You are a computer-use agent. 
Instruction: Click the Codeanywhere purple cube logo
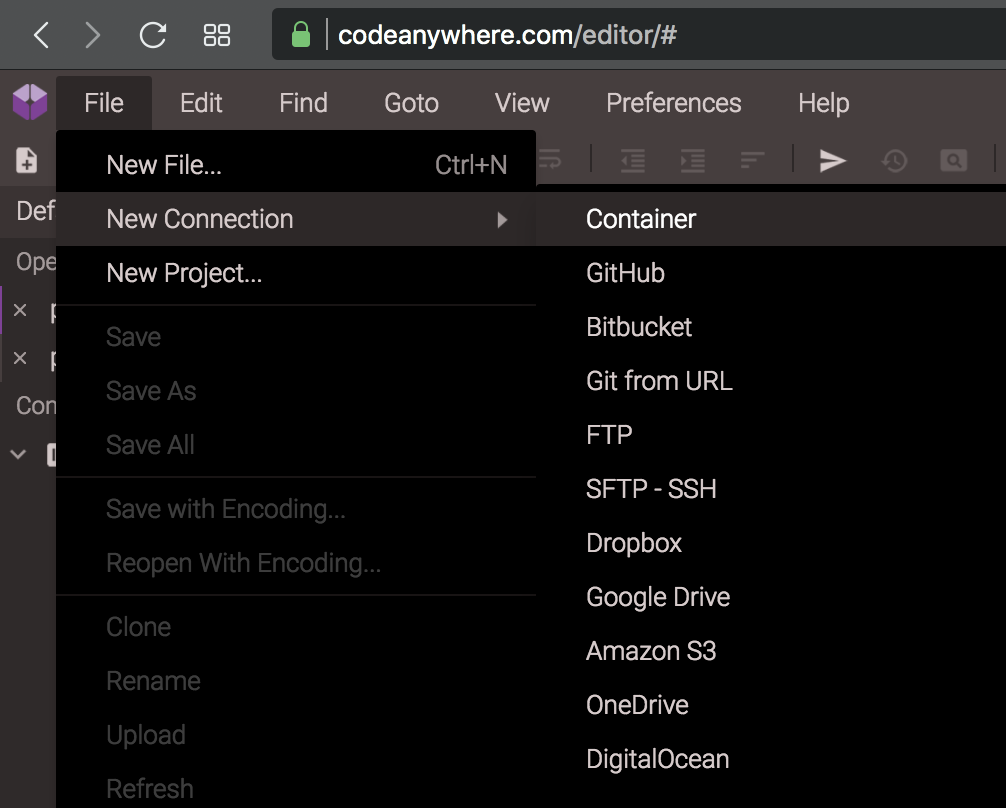pyautogui.click(x=30, y=102)
